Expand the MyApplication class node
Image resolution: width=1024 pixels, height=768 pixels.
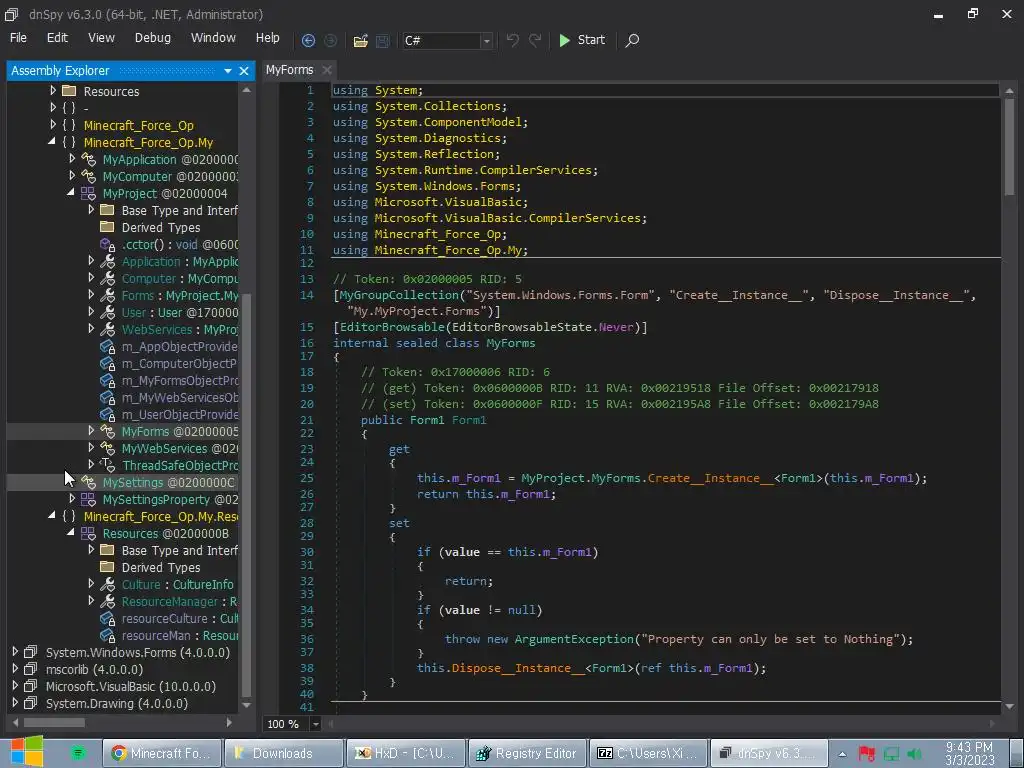71,159
